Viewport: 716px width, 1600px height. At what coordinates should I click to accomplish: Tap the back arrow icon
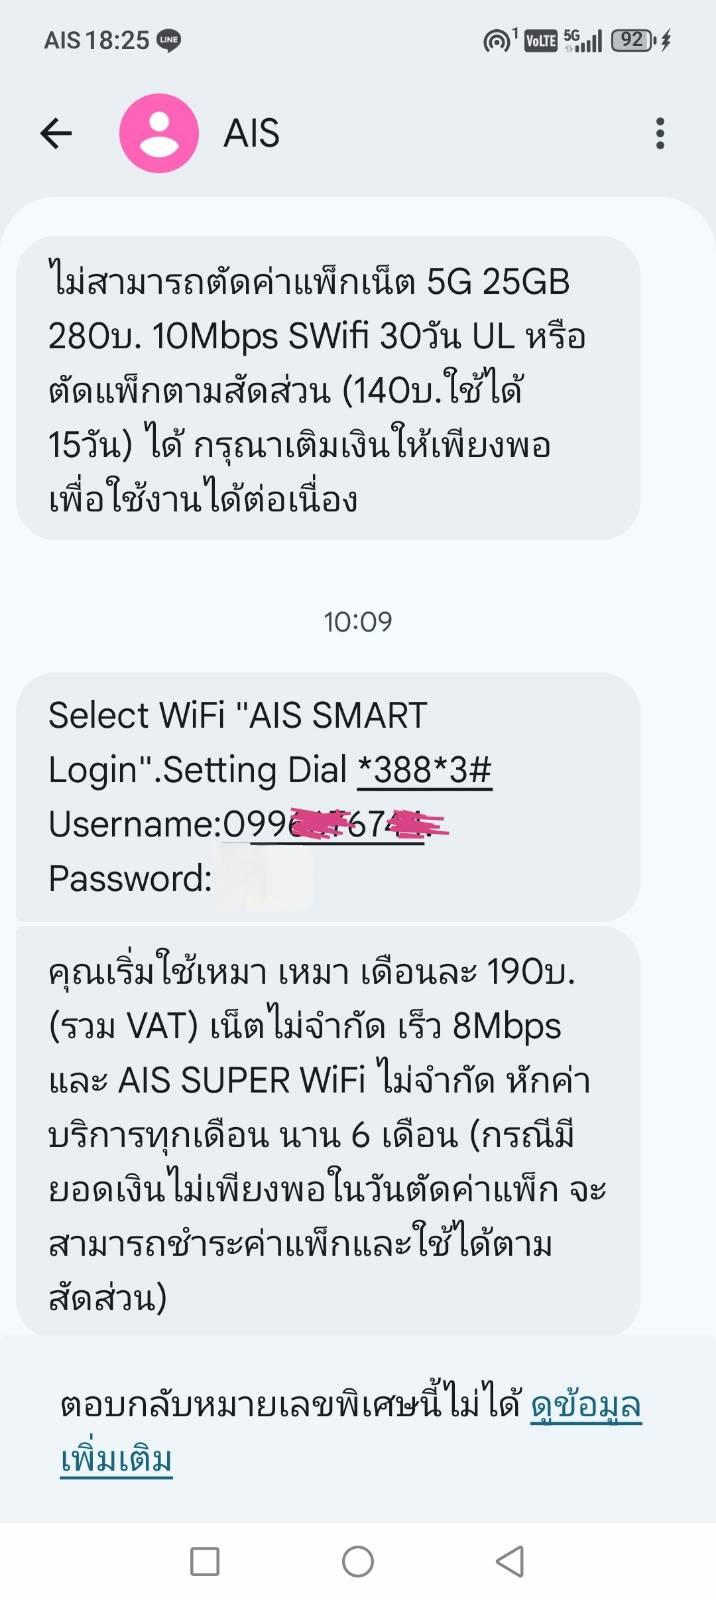pos(56,133)
